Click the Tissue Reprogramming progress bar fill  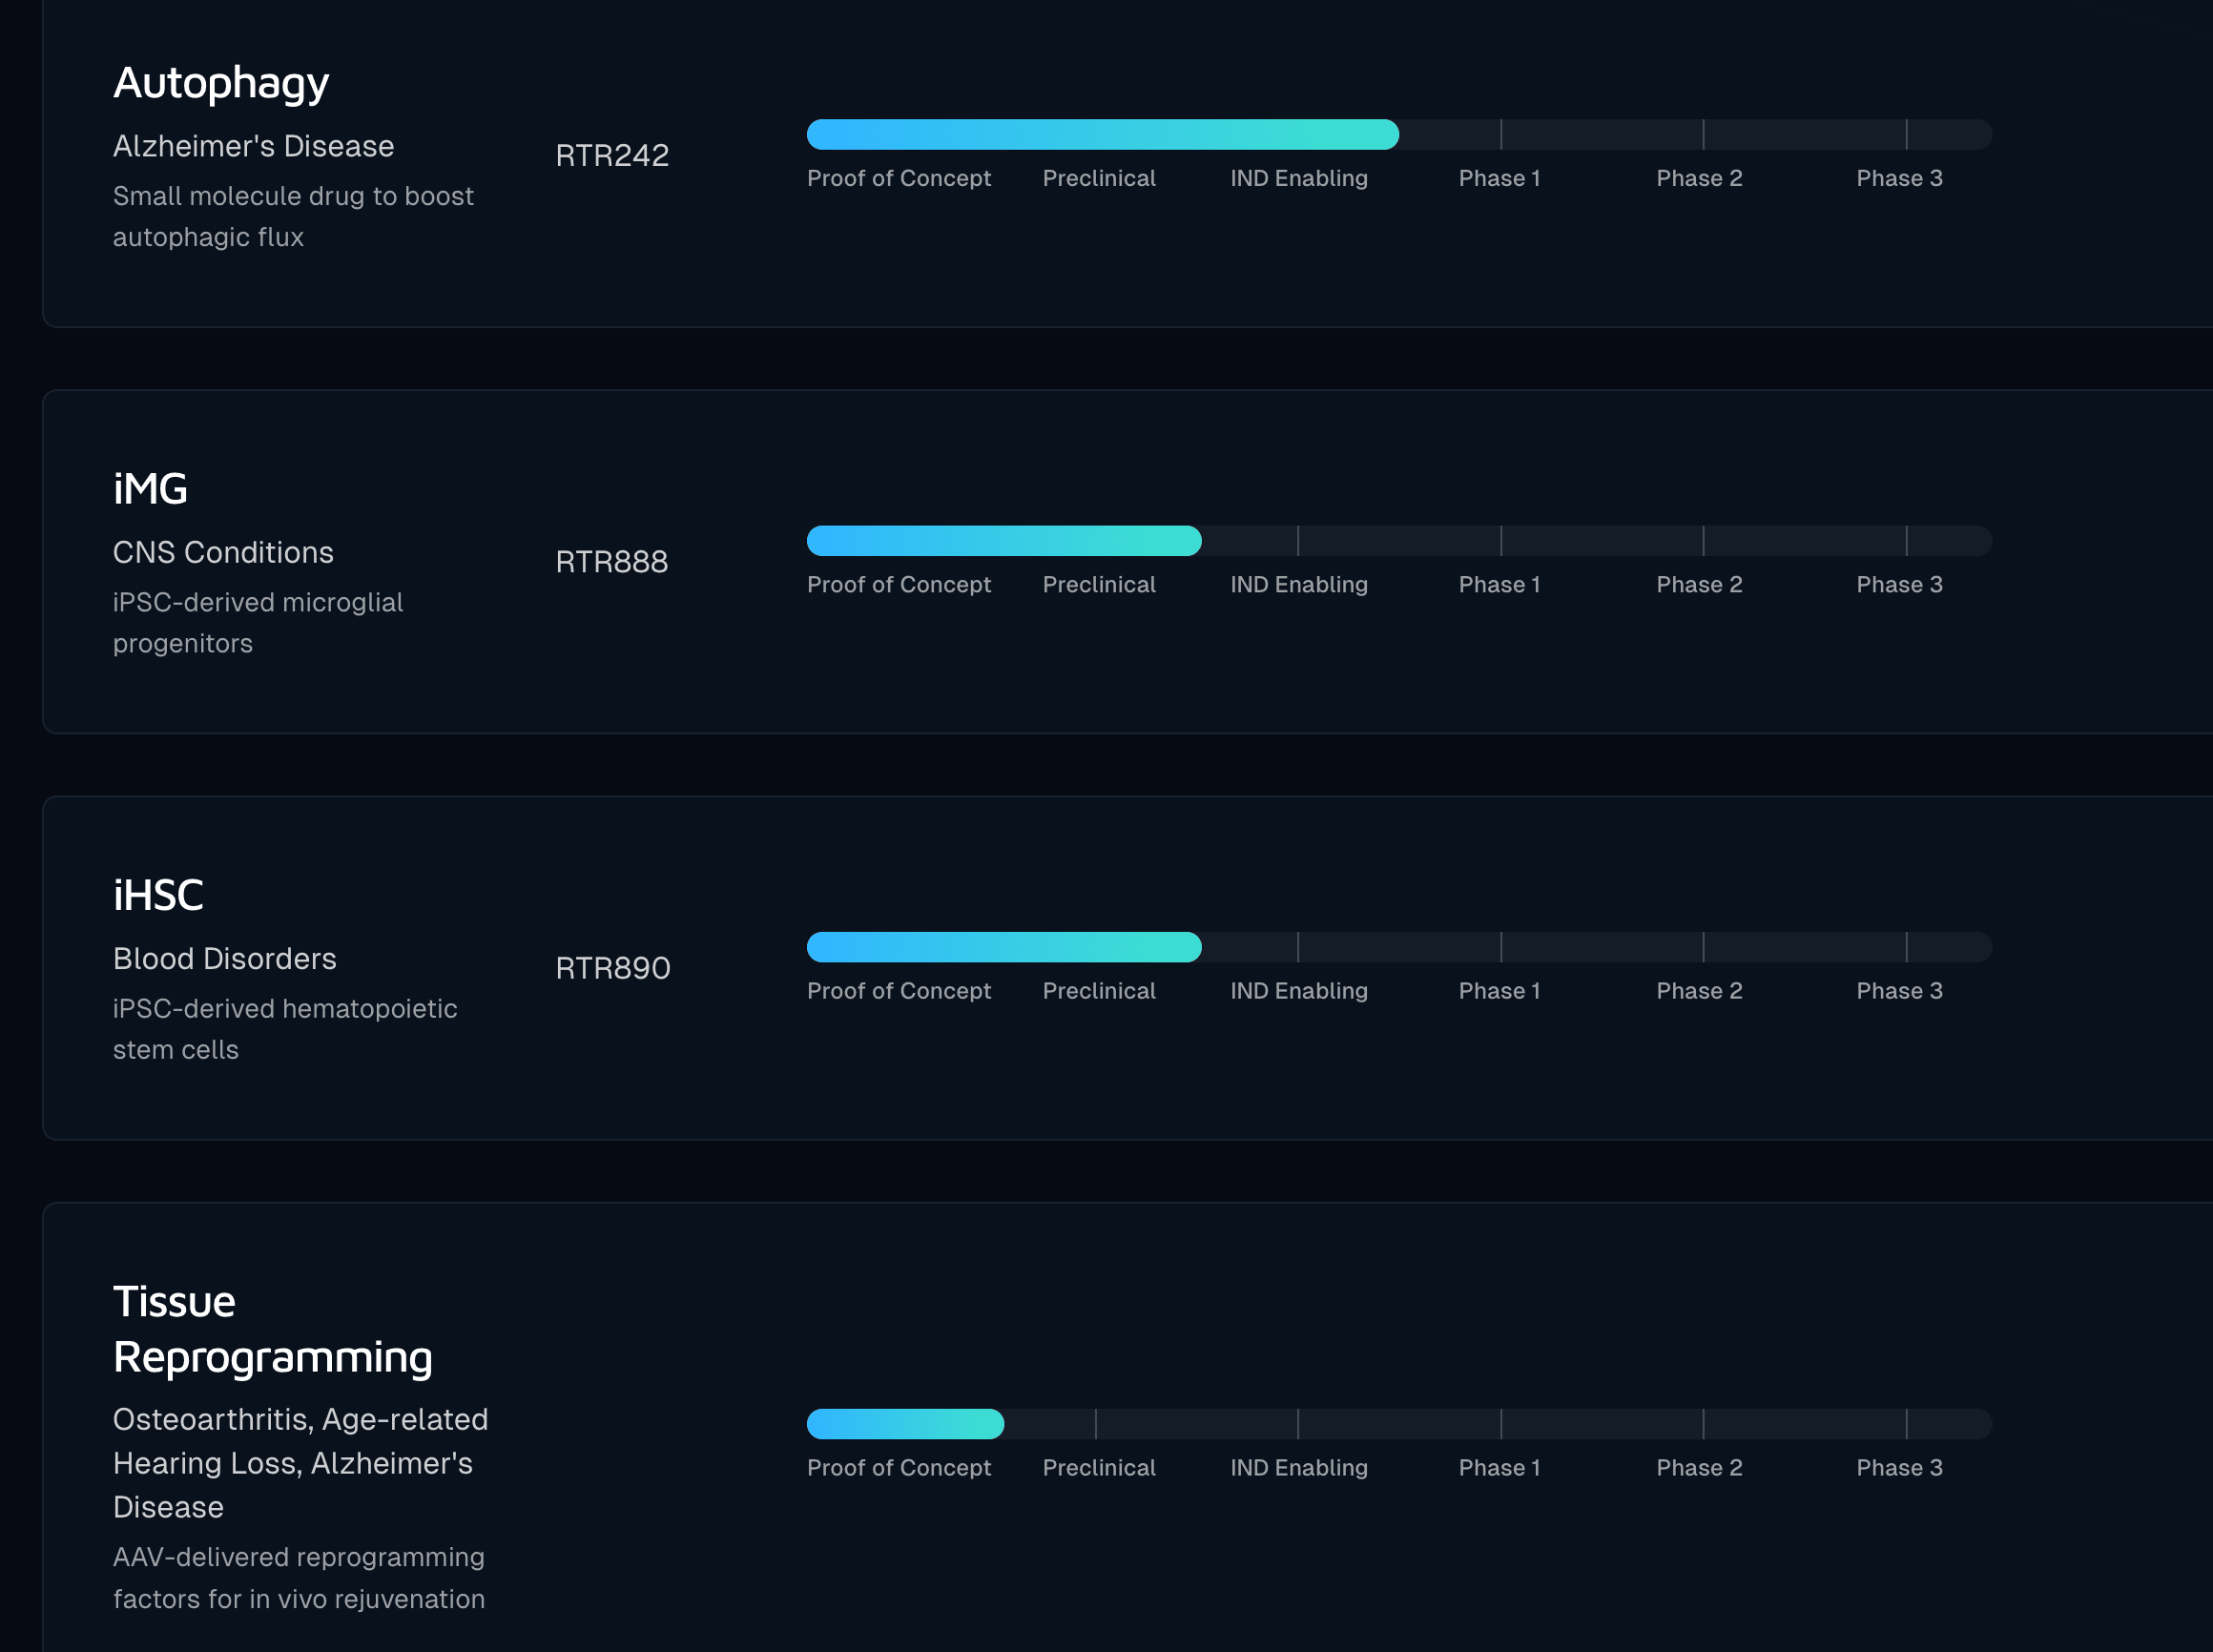tap(905, 1423)
